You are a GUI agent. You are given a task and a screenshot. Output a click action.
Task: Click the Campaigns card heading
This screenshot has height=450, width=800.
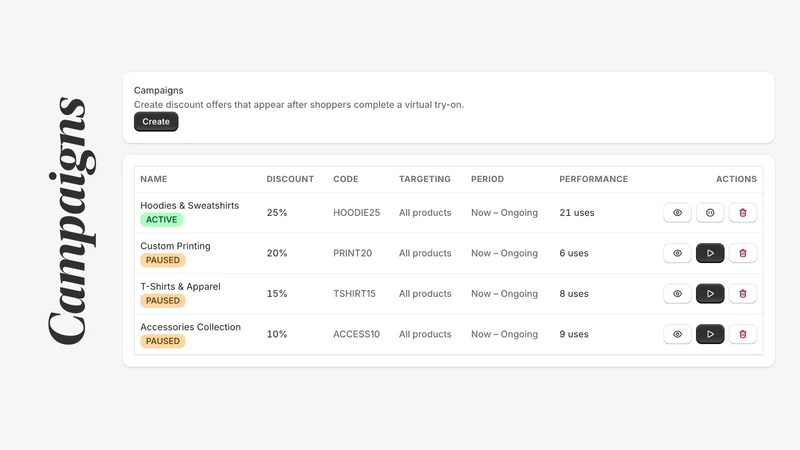pyautogui.click(x=159, y=90)
